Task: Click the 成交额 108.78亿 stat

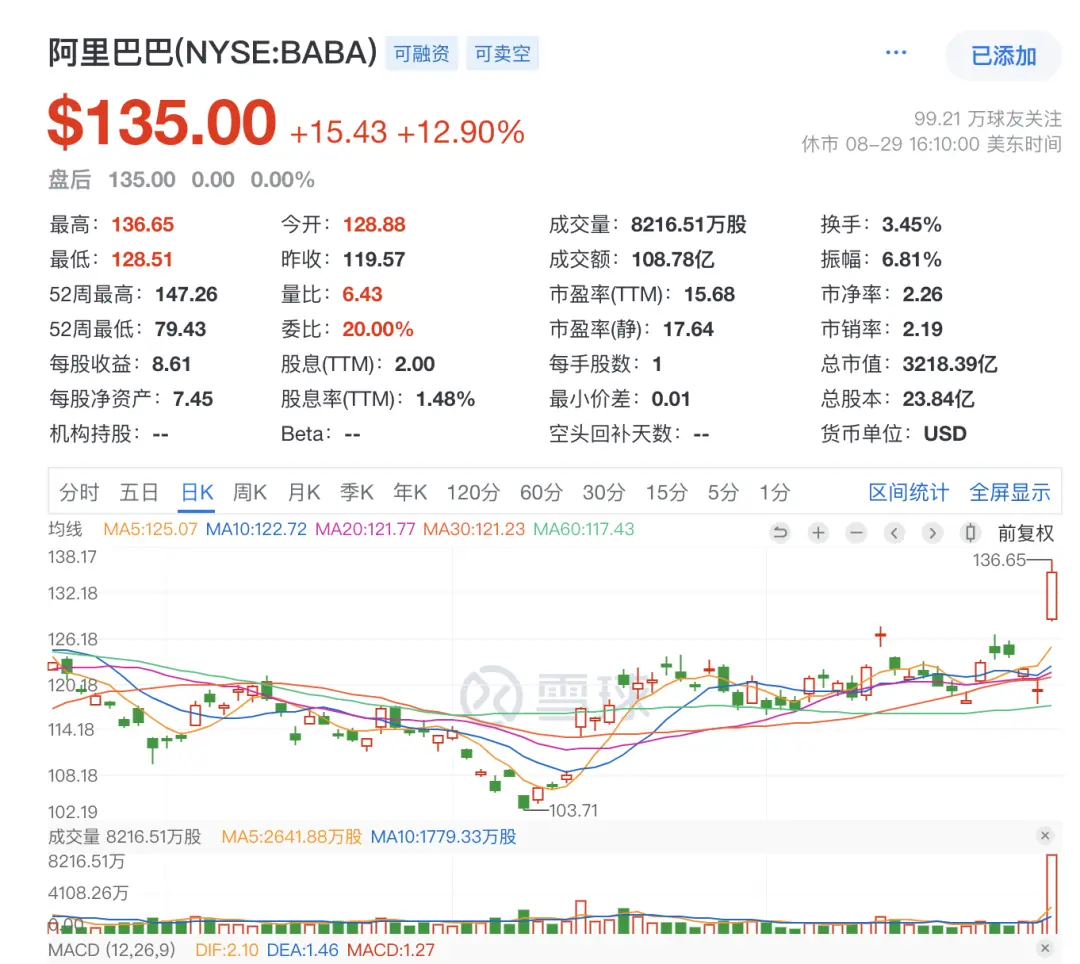Action: 632,260
